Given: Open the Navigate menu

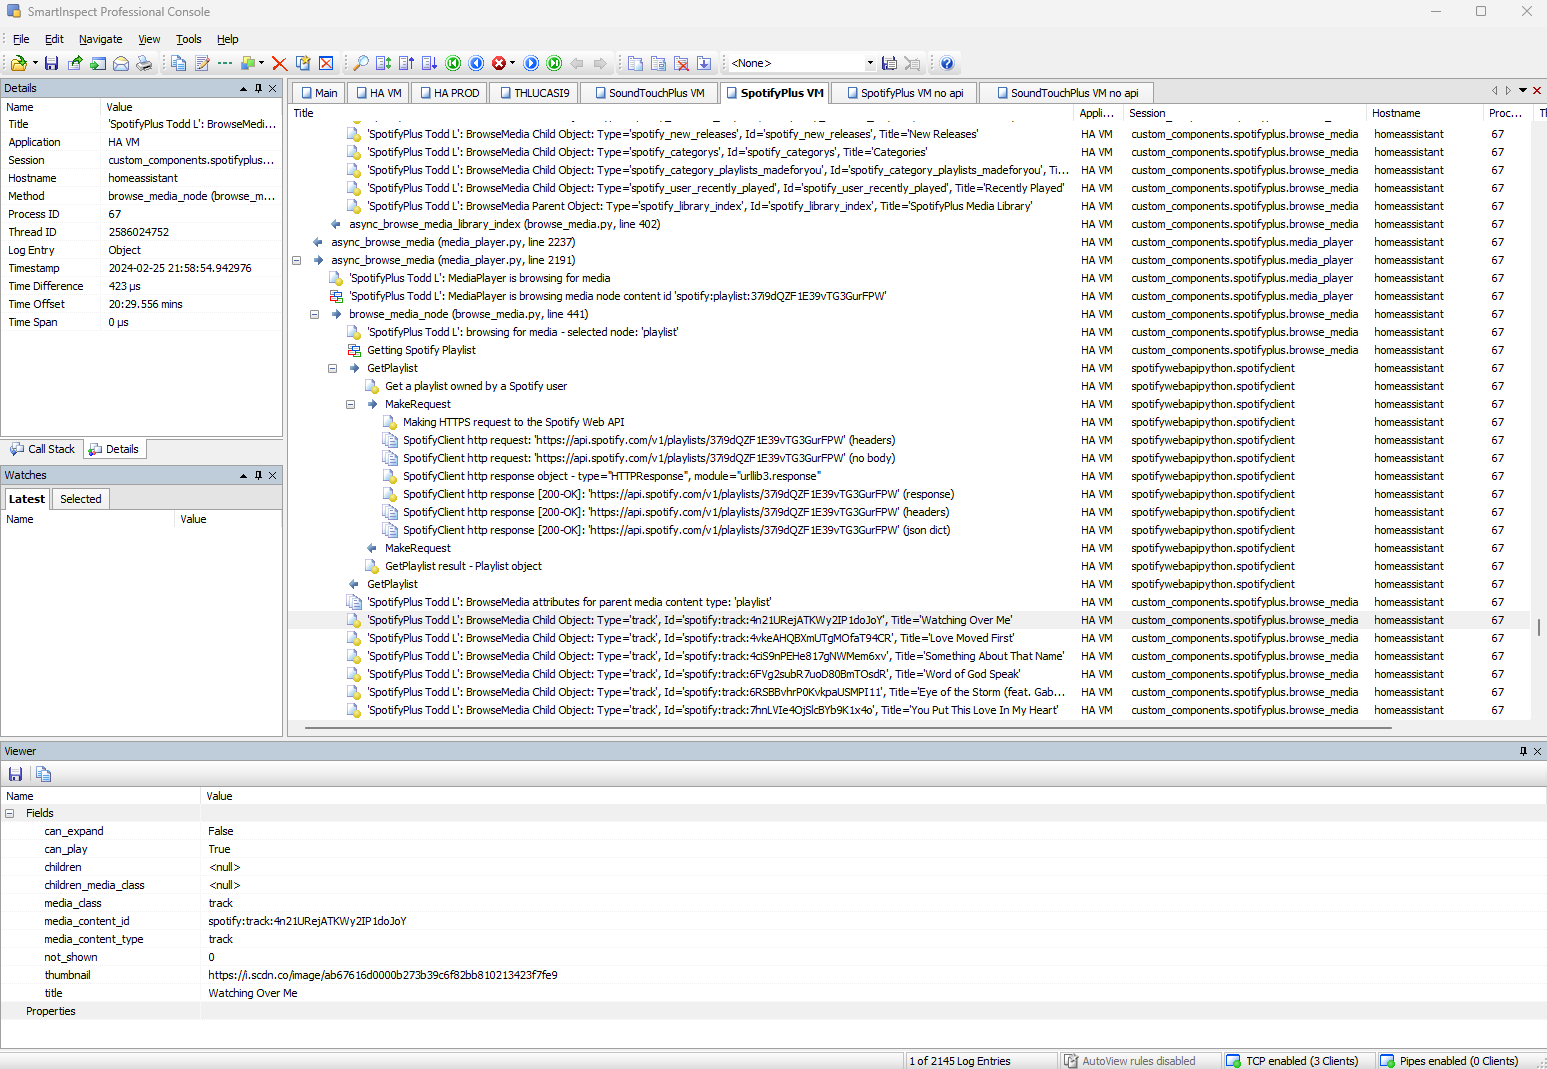Looking at the screenshot, I should pos(100,39).
